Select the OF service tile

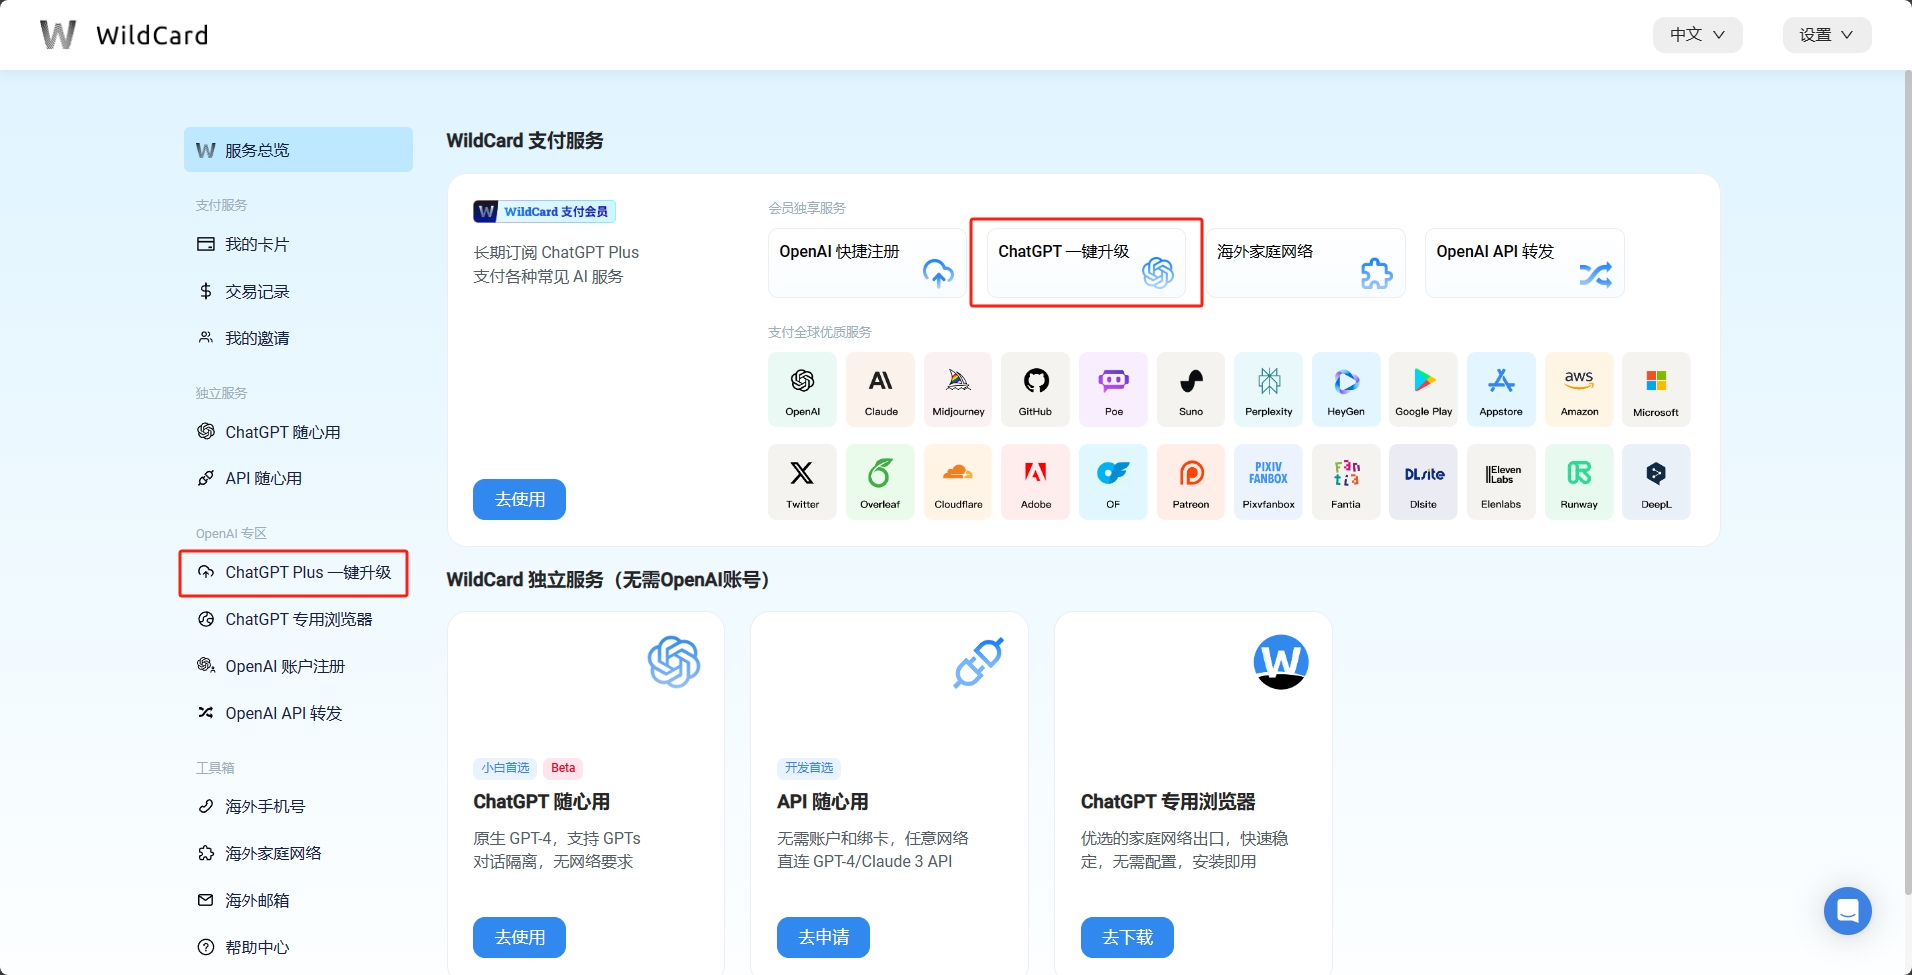(1113, 482)
